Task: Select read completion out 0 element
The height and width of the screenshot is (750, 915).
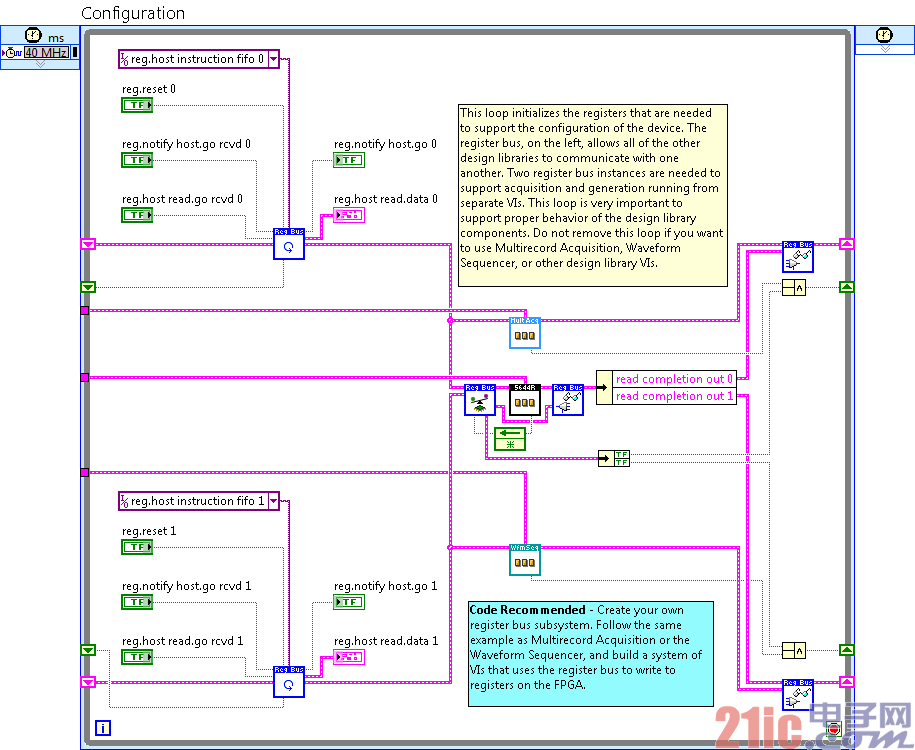Action: coord(674,379)
